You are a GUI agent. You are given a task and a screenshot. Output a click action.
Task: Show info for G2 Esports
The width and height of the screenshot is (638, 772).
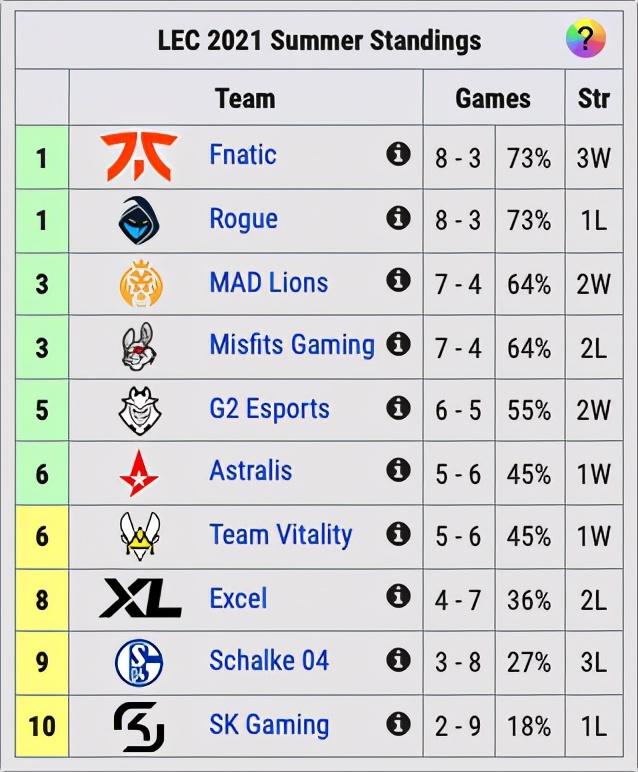pos(398,408)
